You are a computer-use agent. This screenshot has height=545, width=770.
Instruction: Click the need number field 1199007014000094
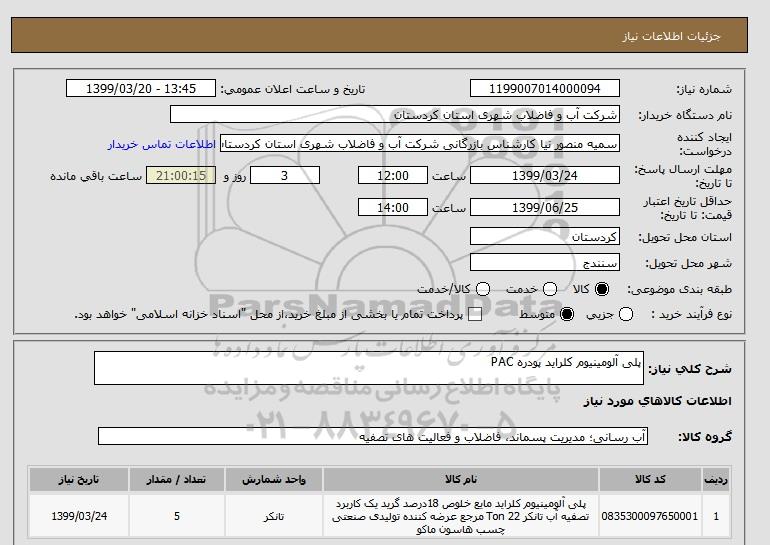tap(545, 89)
